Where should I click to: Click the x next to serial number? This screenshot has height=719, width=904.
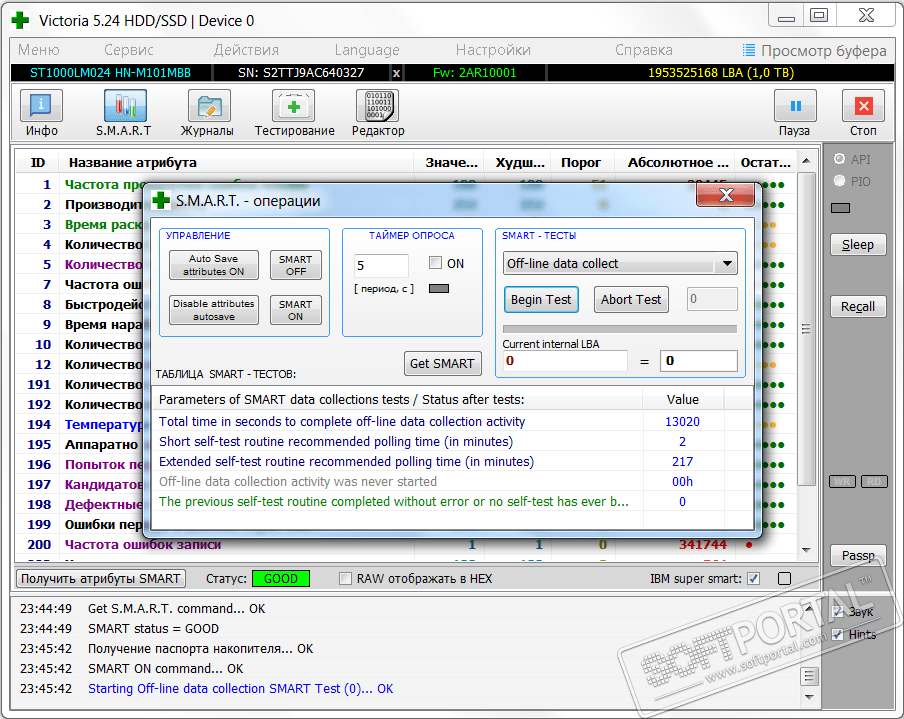click(x=396, y=73)
